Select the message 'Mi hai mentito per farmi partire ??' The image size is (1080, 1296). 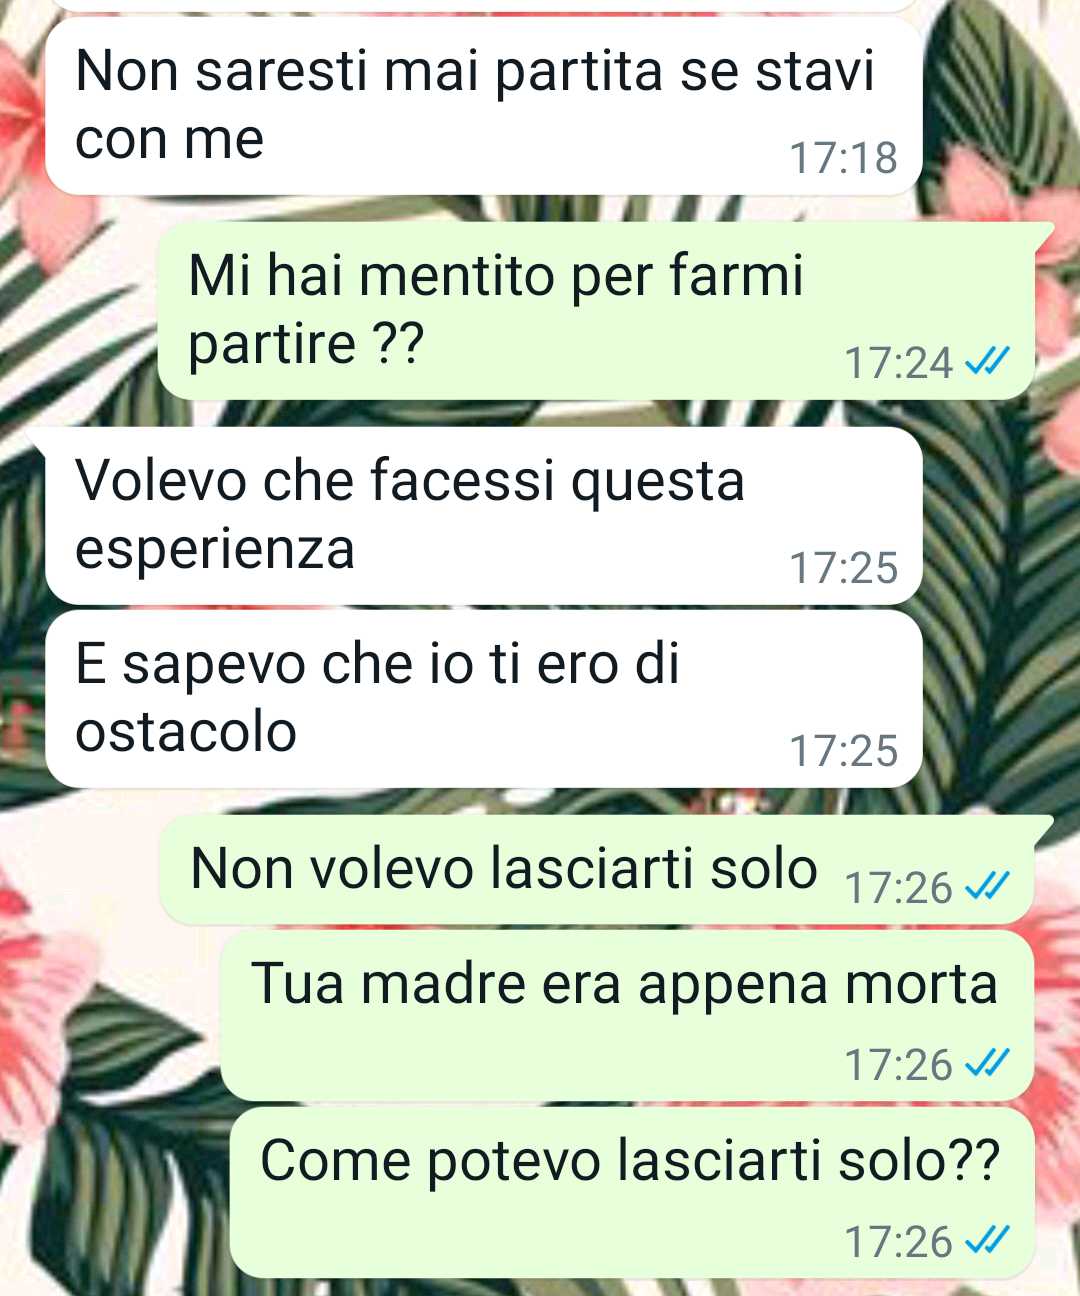coord(597,311)
